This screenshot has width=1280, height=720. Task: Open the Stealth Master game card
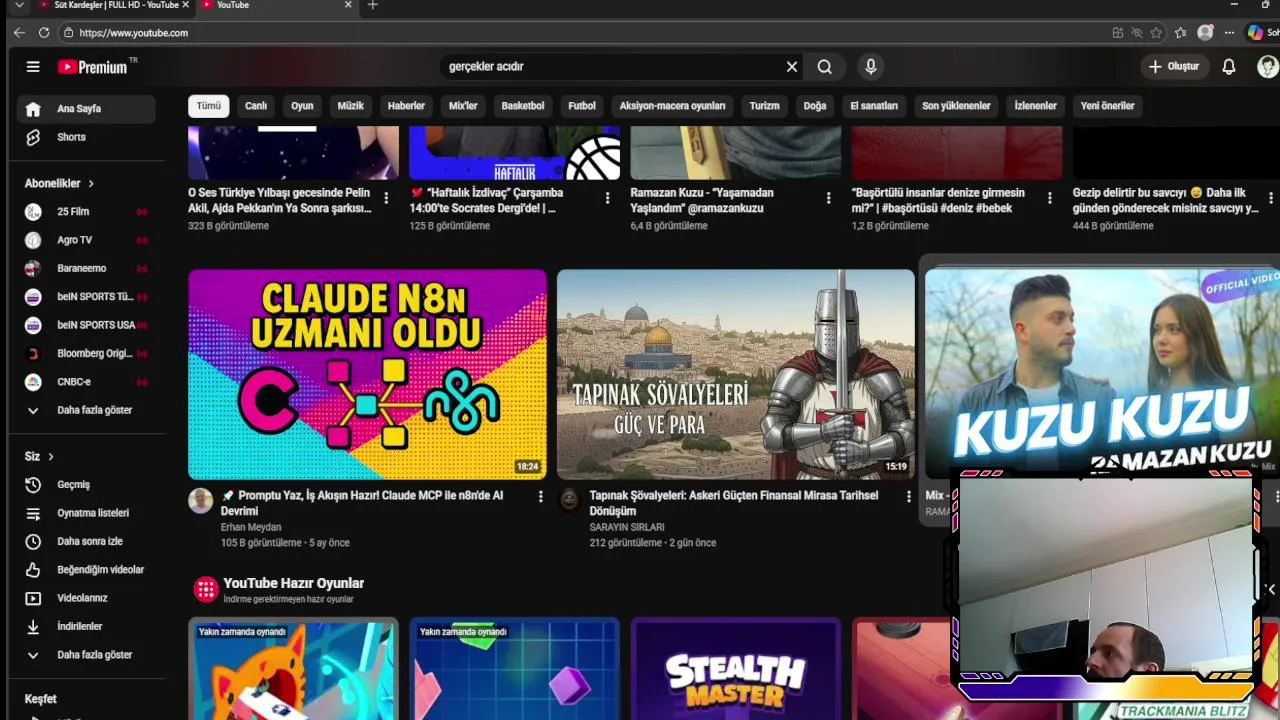tap(735, 669)
